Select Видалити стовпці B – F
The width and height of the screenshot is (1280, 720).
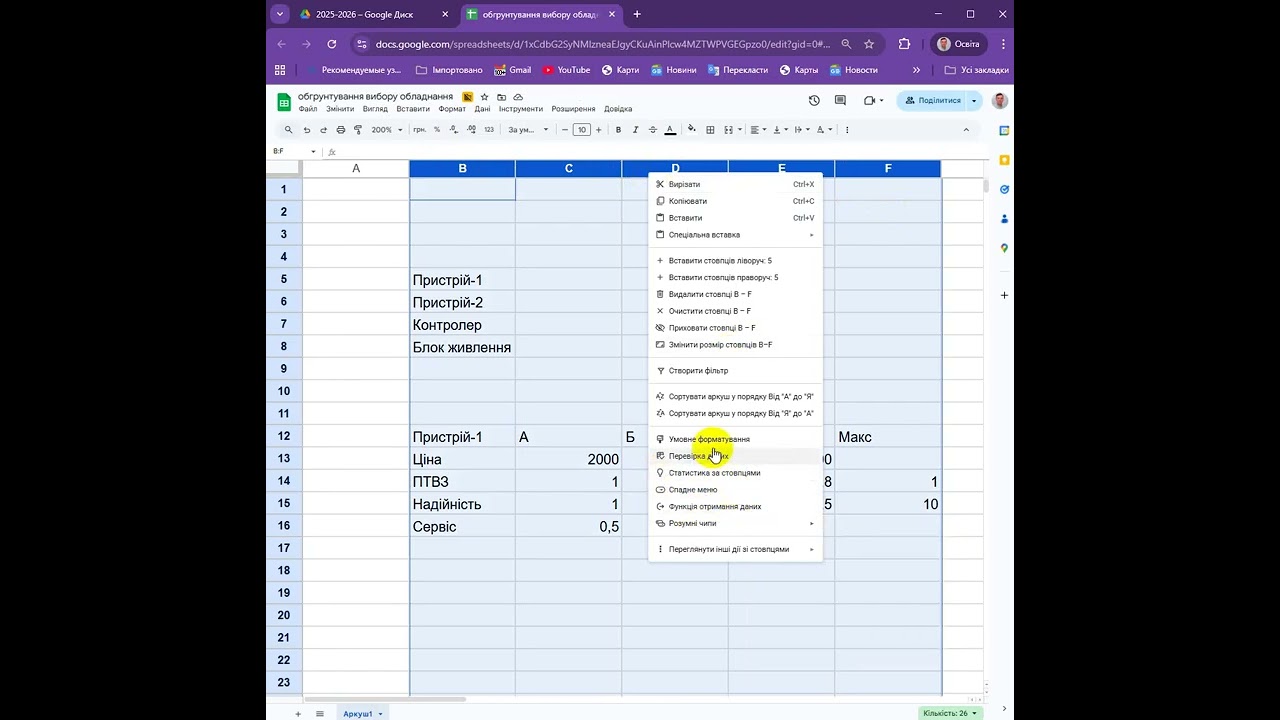[735, 294]
